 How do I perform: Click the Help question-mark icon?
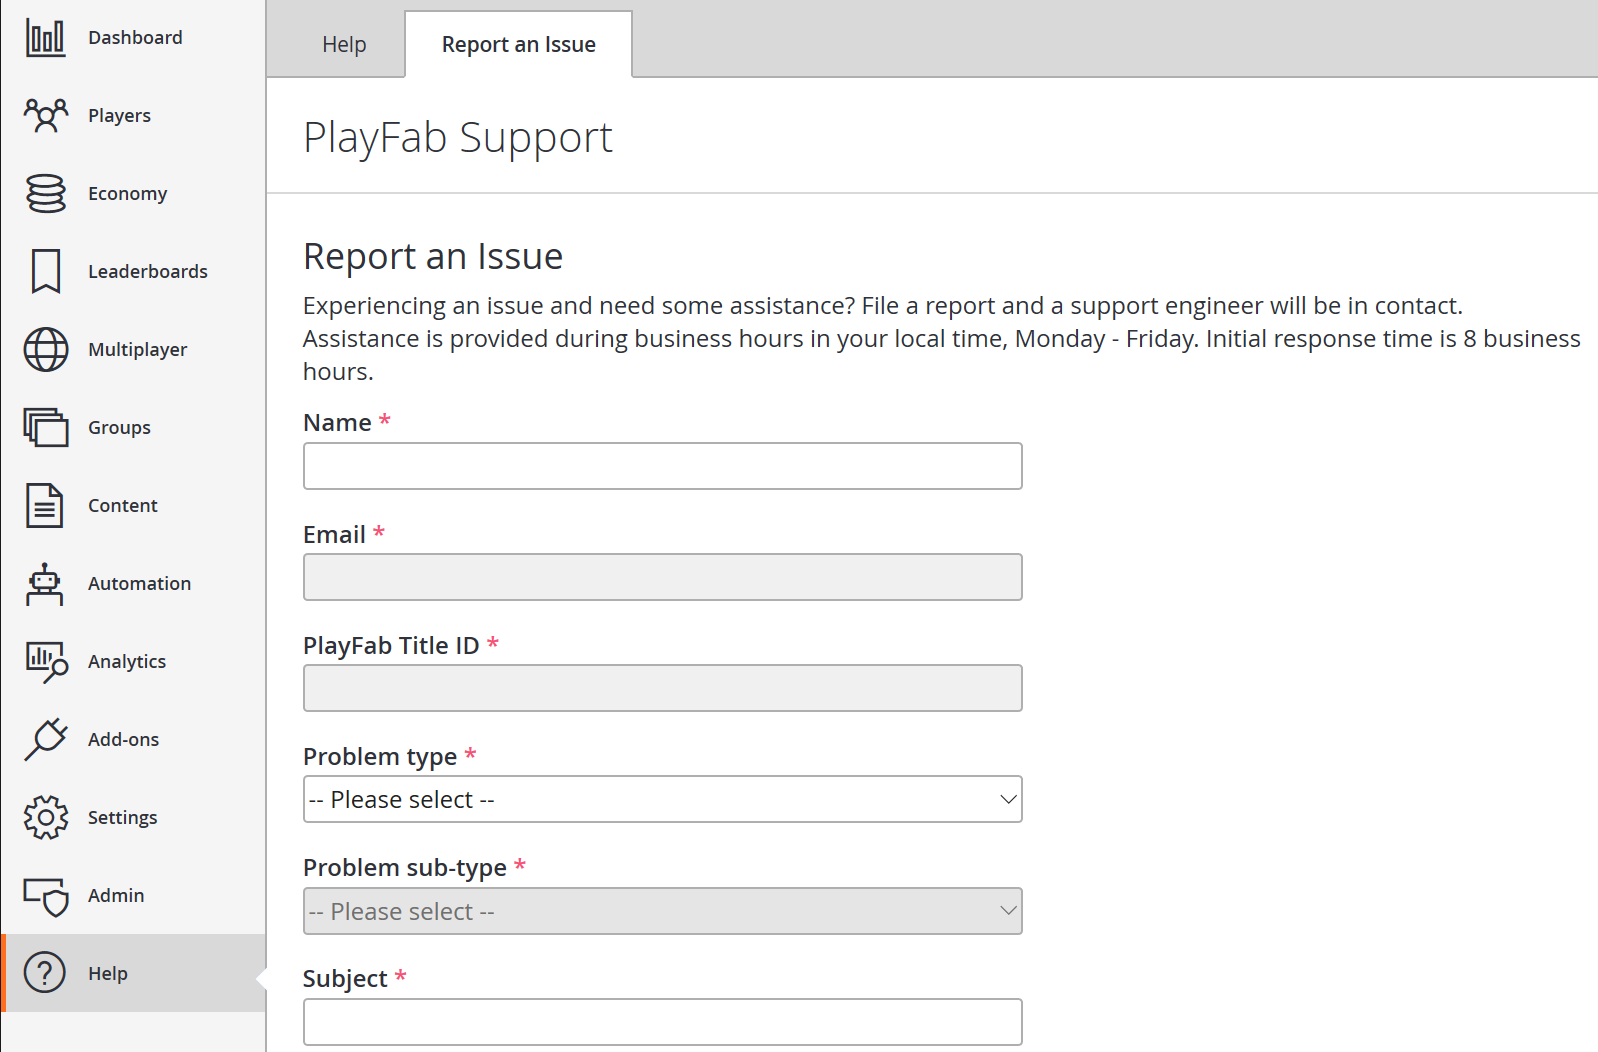(x=45, y=973)
